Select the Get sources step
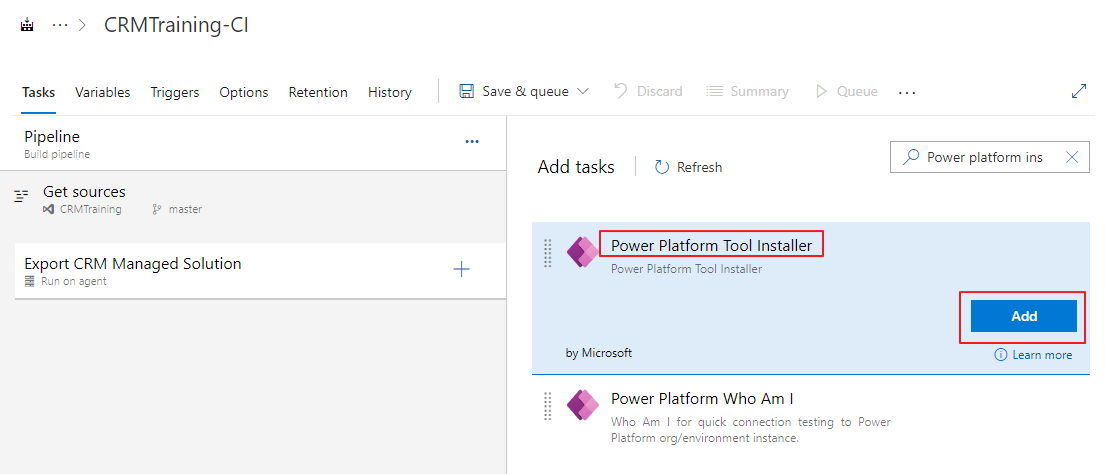The width and height of the screenshot is (1105, 474). click(x=253, y=199)
